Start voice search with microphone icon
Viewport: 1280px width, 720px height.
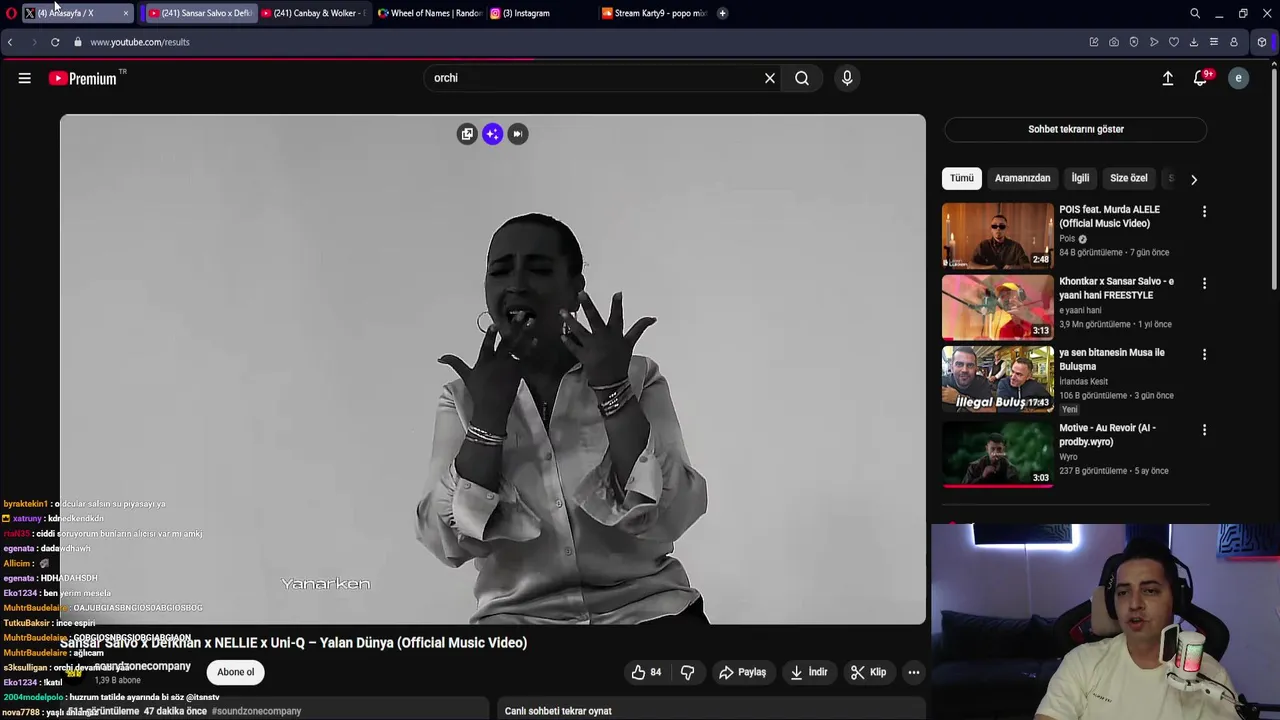click(847, 78)
